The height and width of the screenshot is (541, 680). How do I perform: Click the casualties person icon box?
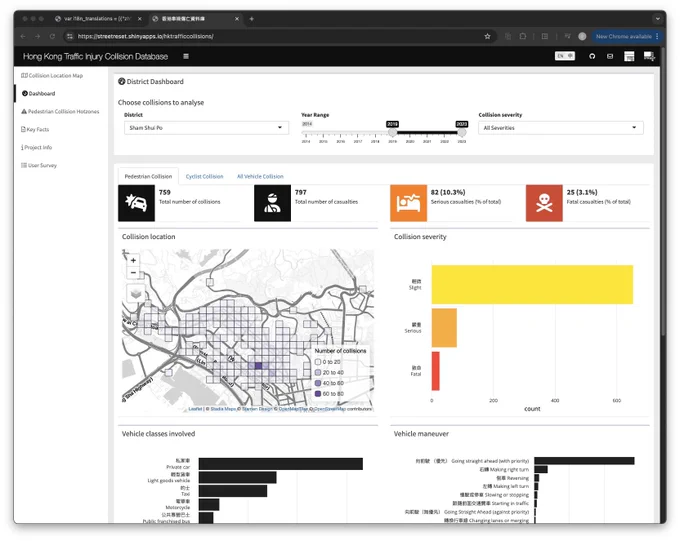pos(272,203)
